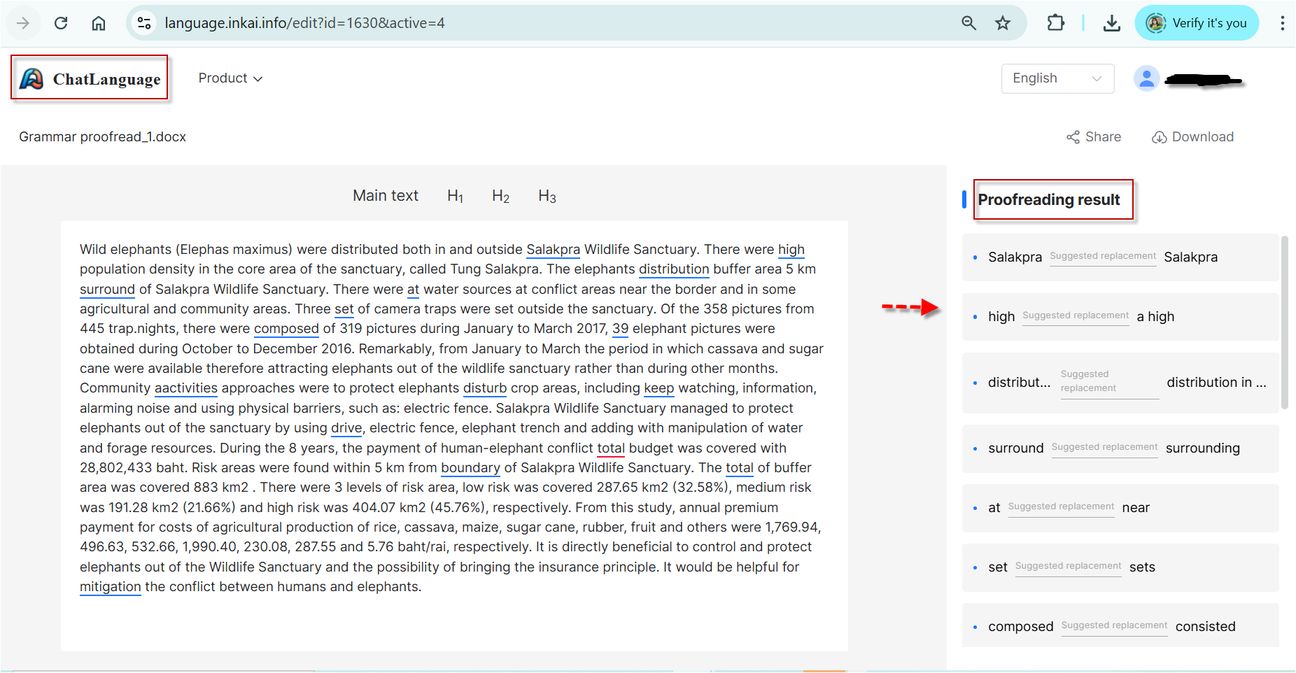The height and width of the screenshot is (673, 1296).
Task: Click the browser reload icon
Action: (x=61, y=23)
